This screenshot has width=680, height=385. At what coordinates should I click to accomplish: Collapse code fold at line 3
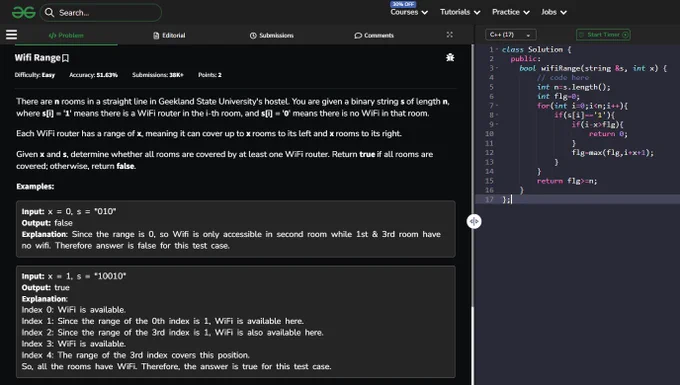pyautogui.click(x=497, y=68)
